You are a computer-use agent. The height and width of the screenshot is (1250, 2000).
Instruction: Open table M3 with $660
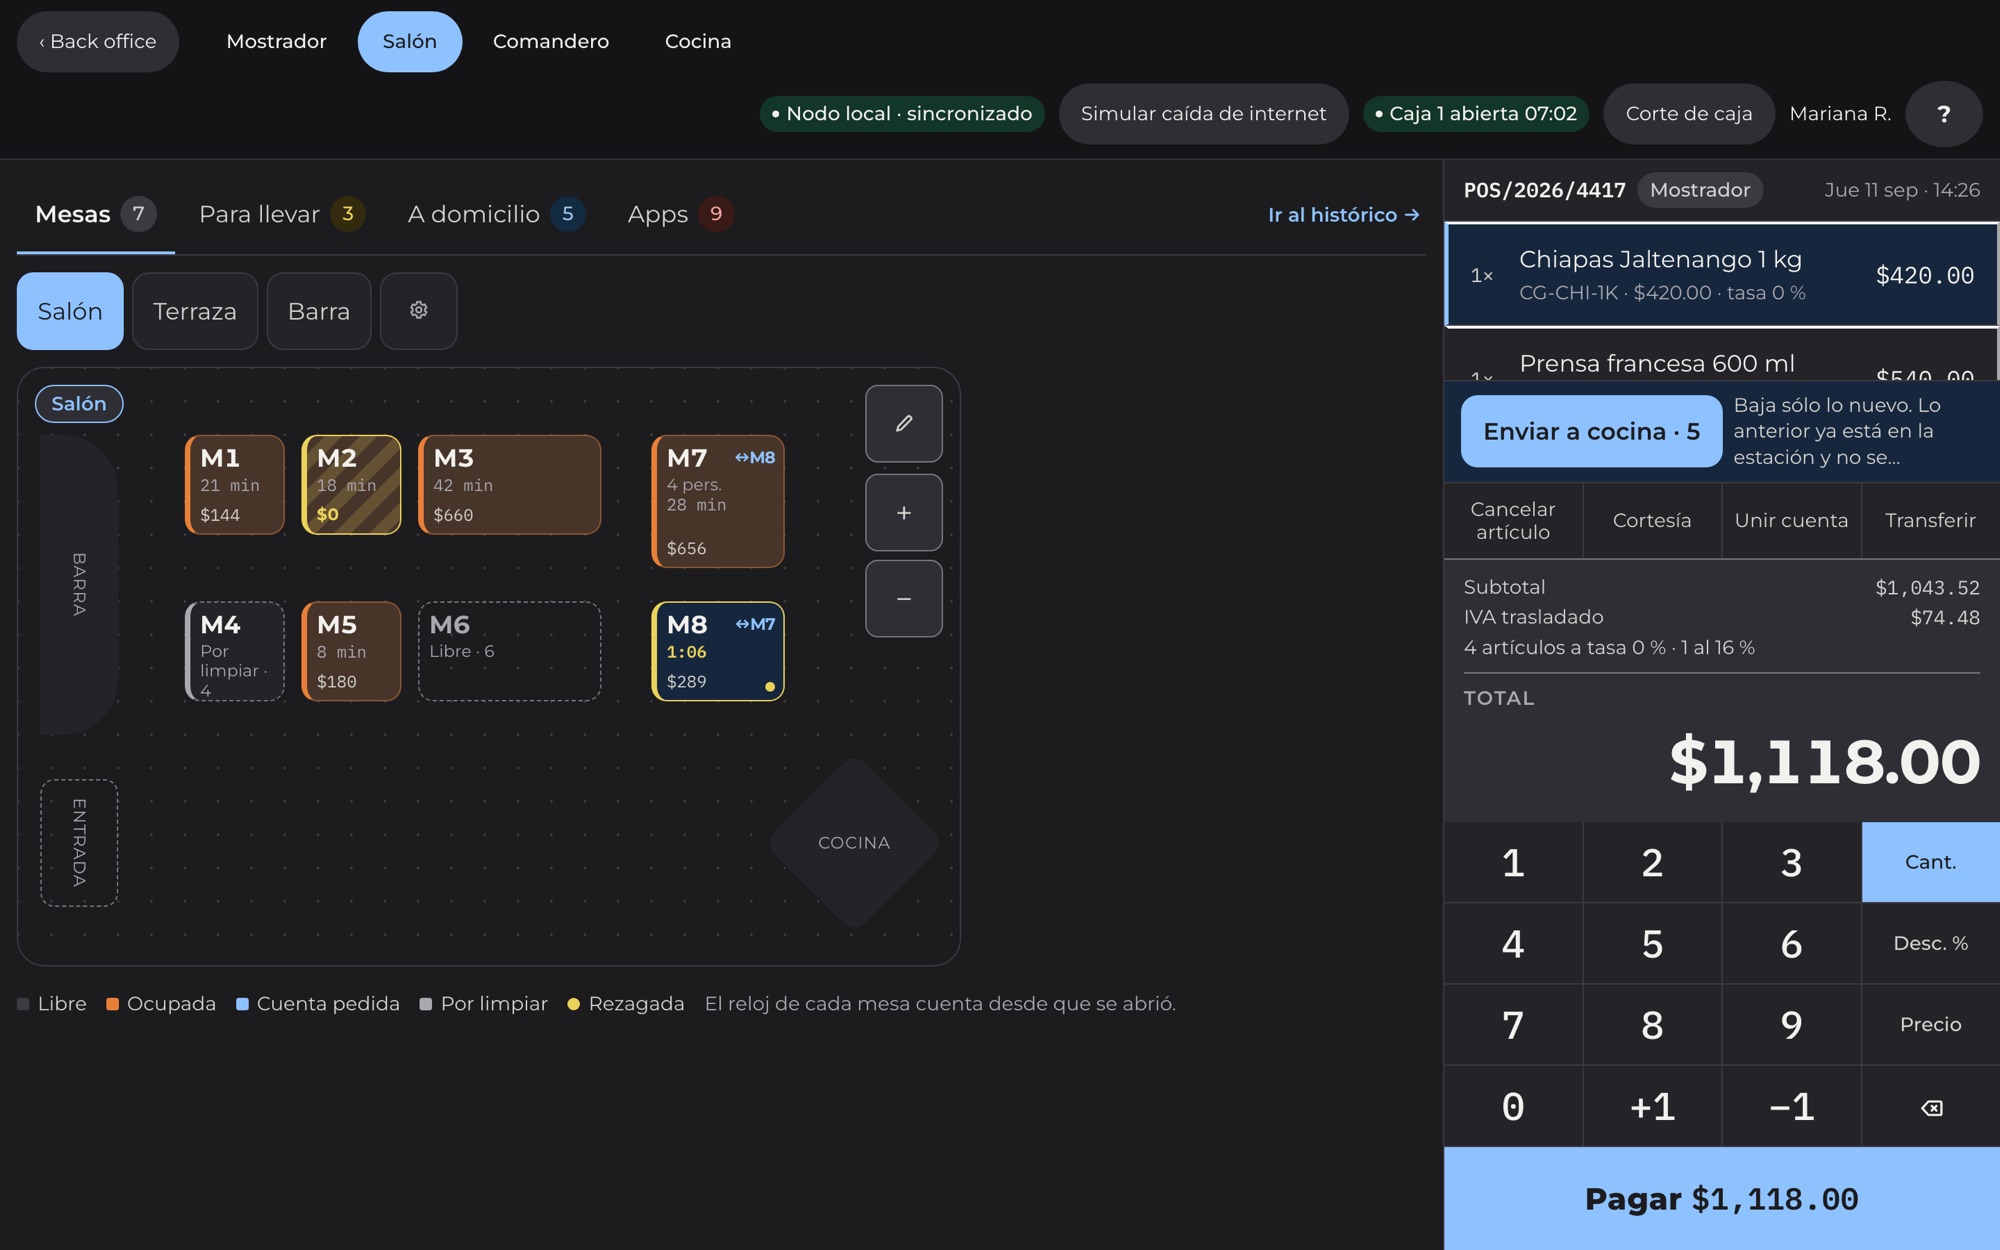click(509, 485)
